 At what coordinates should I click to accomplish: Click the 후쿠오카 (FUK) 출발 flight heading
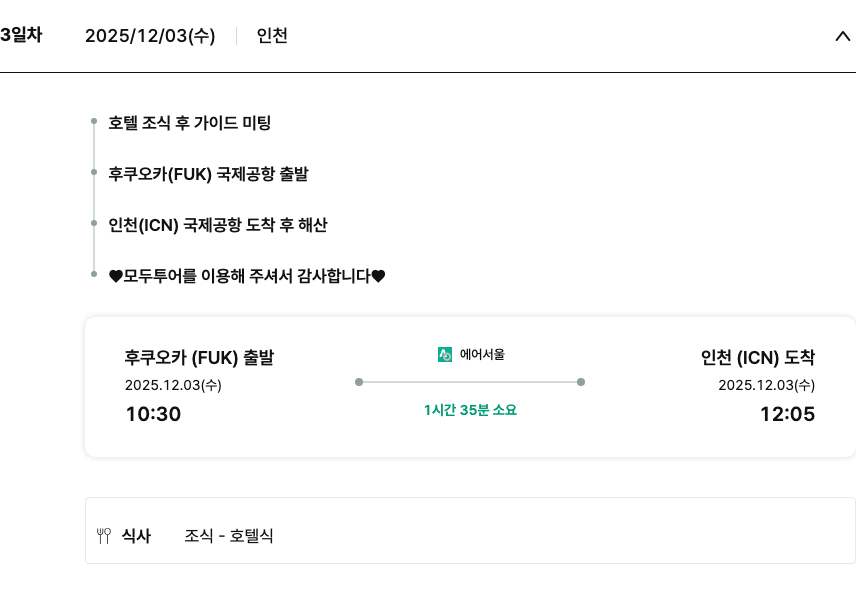tap(199, 357)
